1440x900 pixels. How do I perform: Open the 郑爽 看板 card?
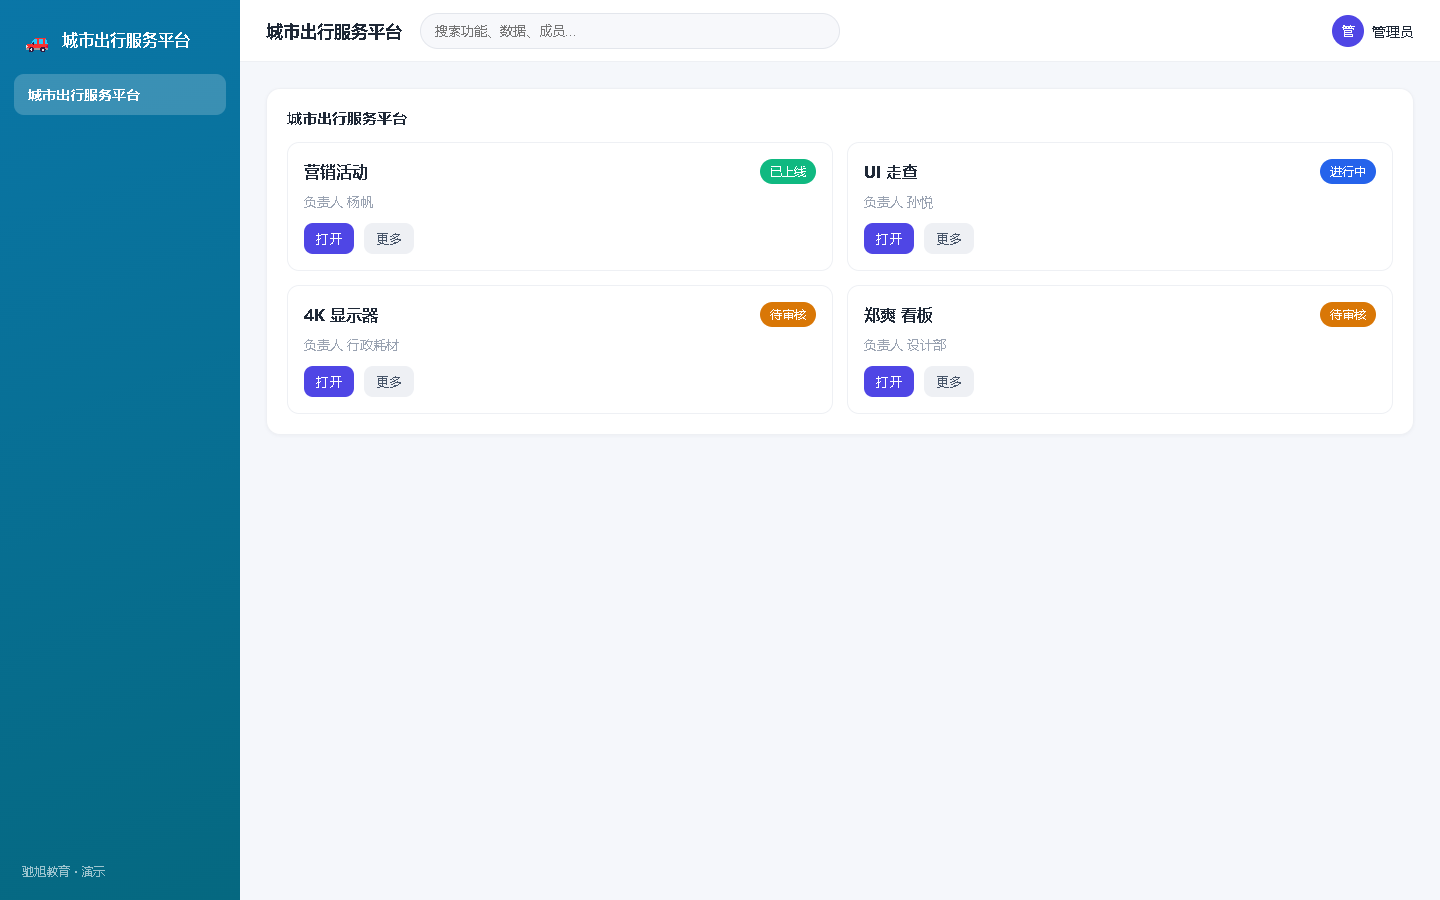pyautogui.click(x=889, y=382)
